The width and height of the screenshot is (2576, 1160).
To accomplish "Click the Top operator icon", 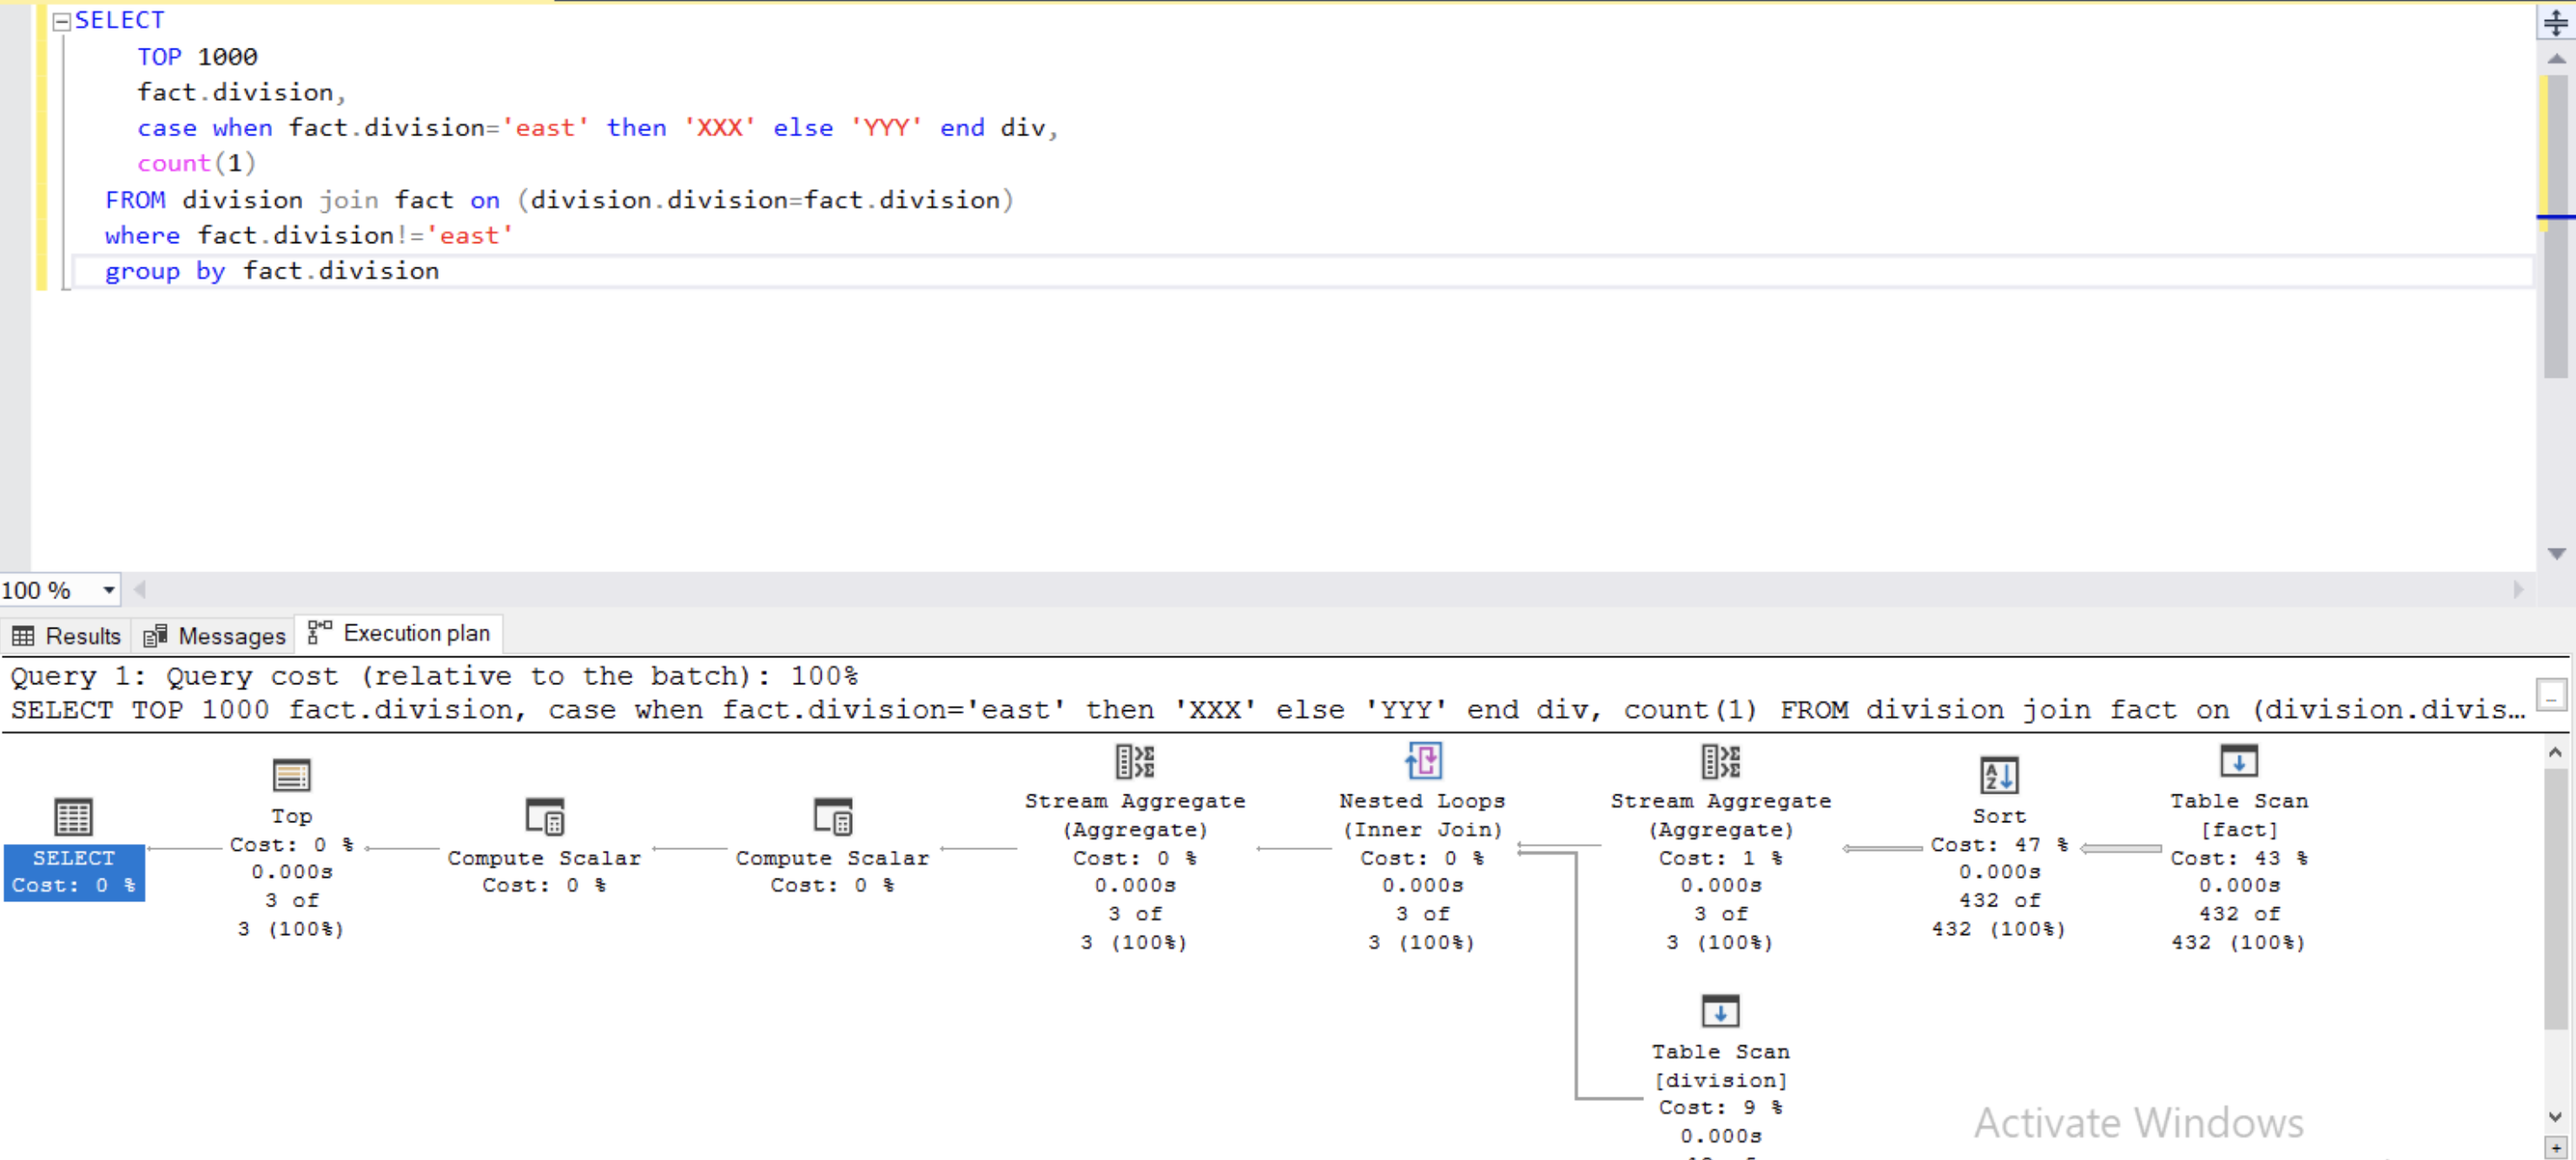I will pos(291,775).
